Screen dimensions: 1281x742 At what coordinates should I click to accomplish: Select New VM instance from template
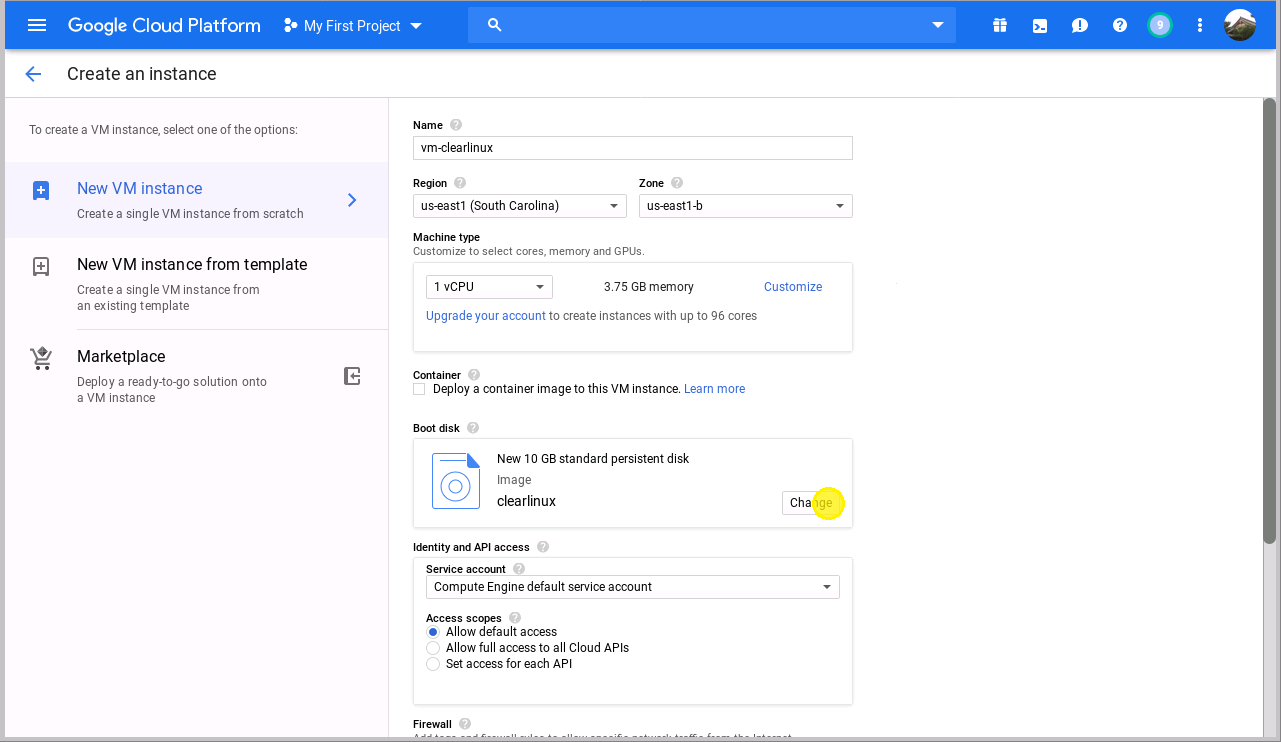196,284
